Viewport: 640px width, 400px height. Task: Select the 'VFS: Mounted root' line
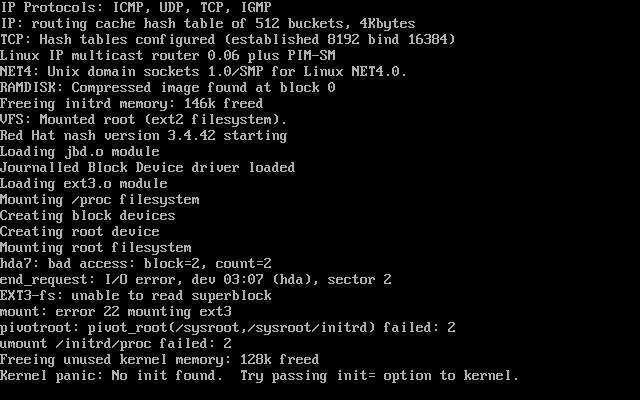144,120
